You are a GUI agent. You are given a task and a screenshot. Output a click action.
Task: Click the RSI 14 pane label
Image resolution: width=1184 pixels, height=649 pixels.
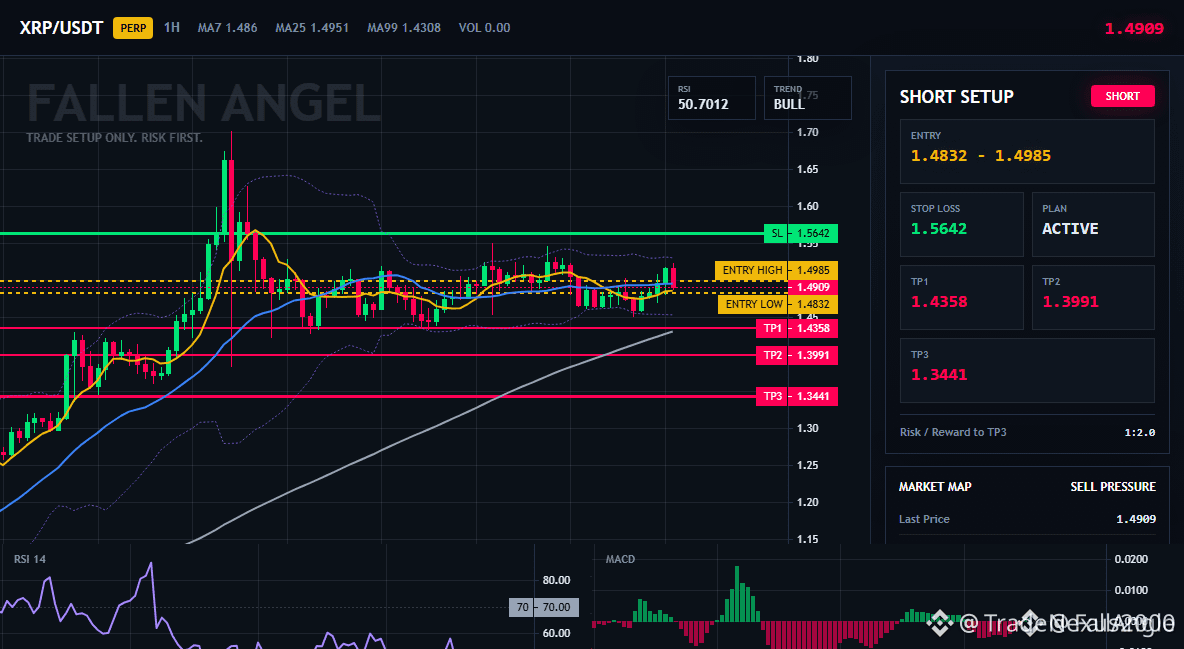pos(29,559)
